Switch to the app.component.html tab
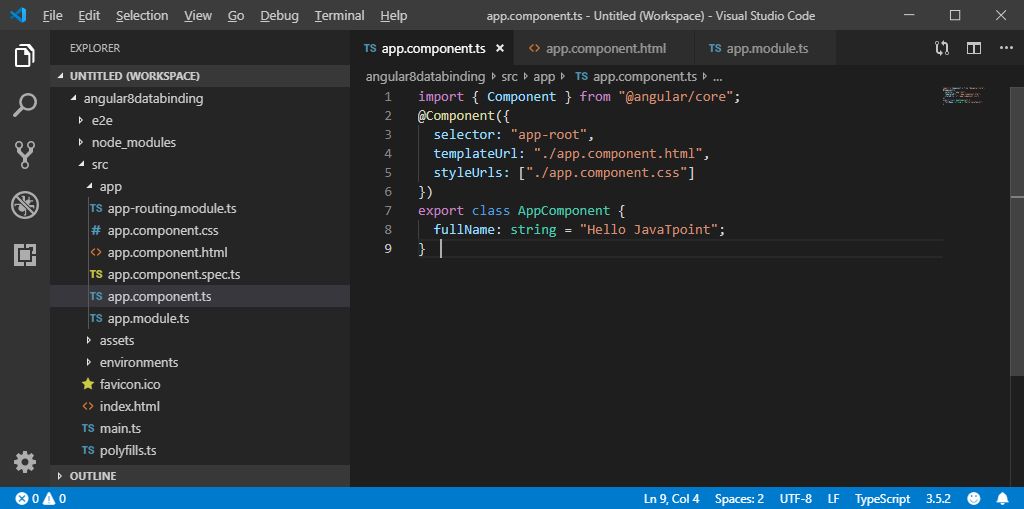This screenshot has height=509, width=1024. coord(605,48)
